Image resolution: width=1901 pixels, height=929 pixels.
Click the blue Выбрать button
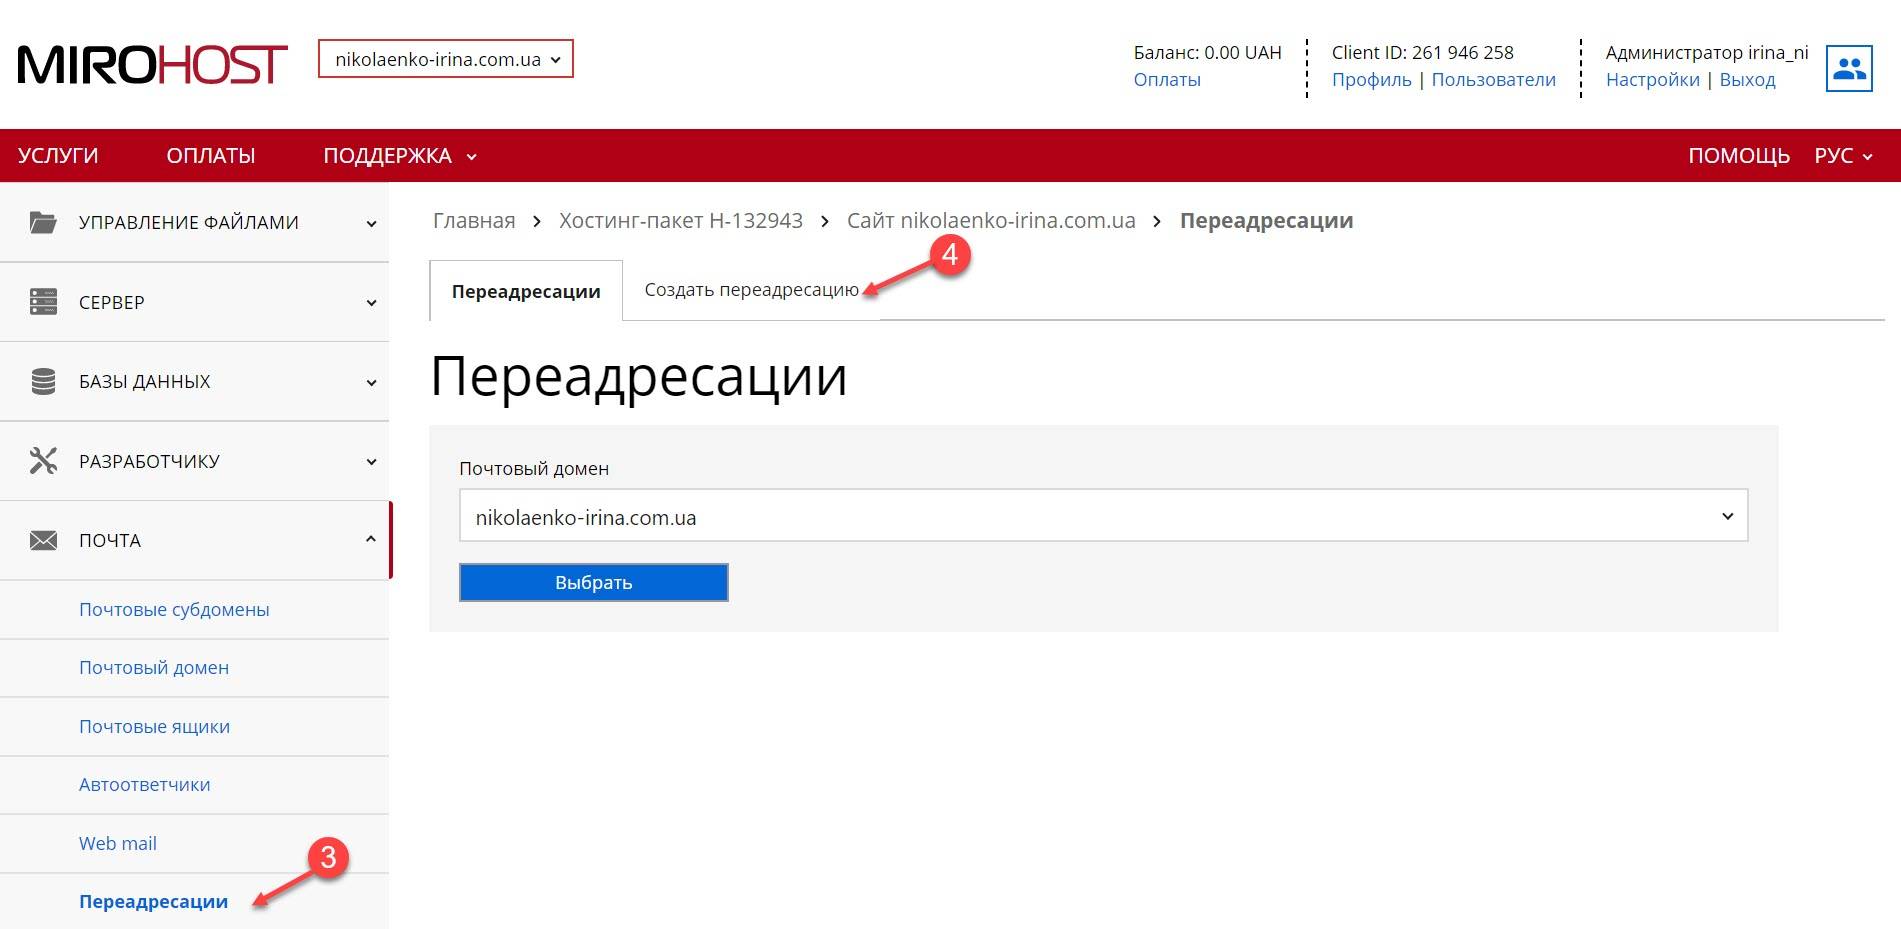pyautogui.click(x=593, y=582)
